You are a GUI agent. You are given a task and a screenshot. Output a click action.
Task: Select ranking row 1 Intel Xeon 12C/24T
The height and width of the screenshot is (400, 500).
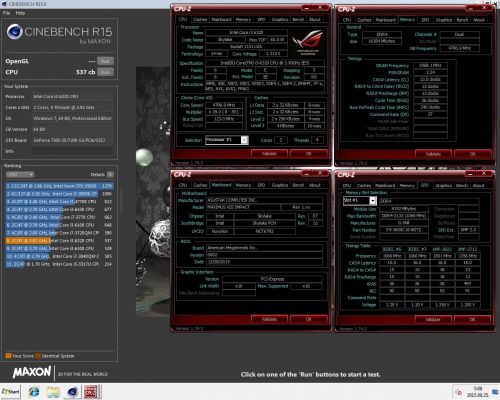point(59,186)
